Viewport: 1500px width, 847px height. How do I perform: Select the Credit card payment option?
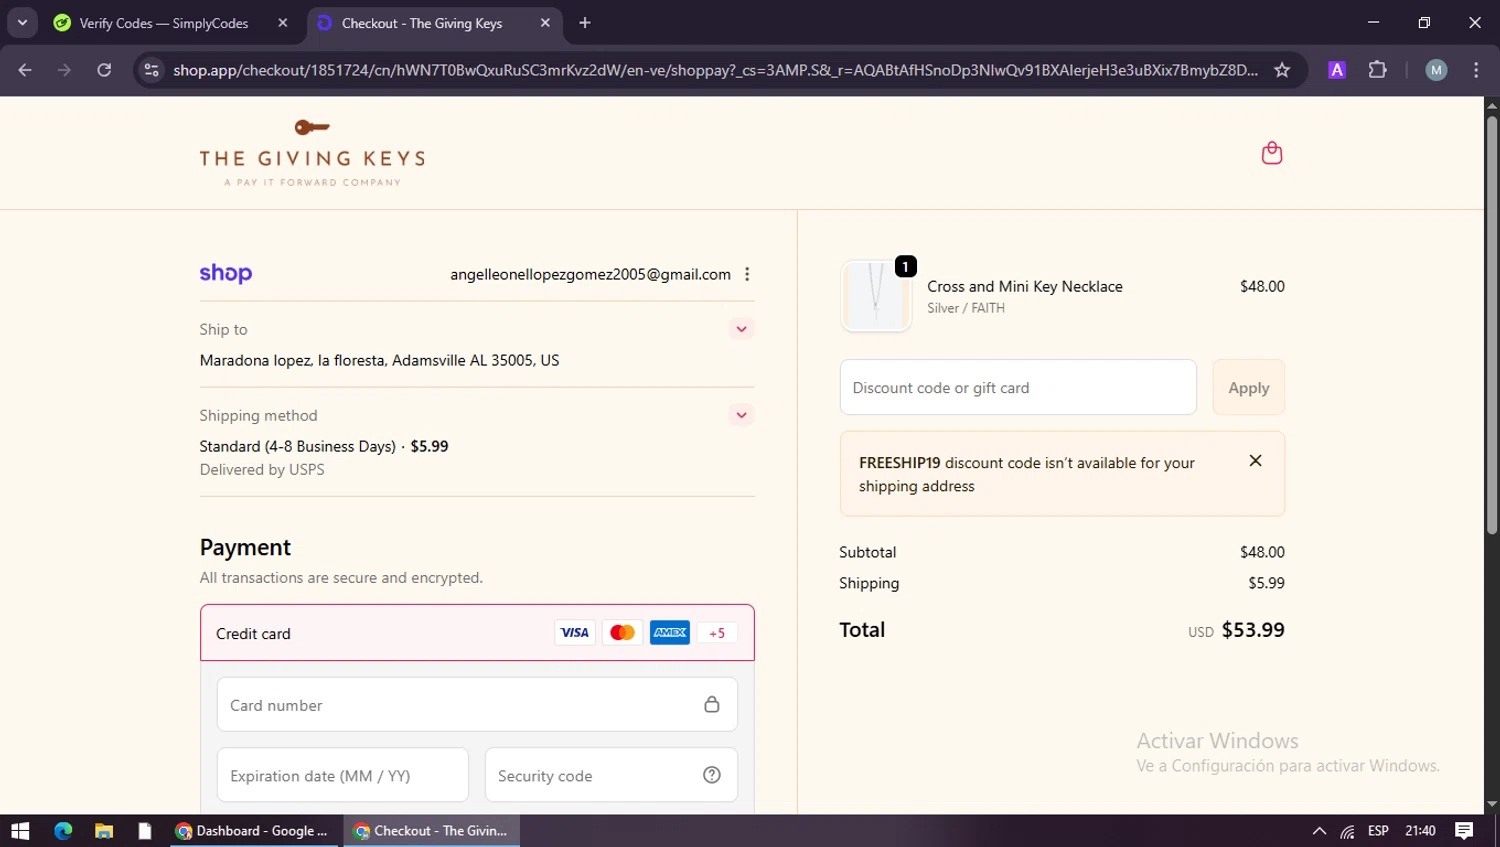coord(477,633)
